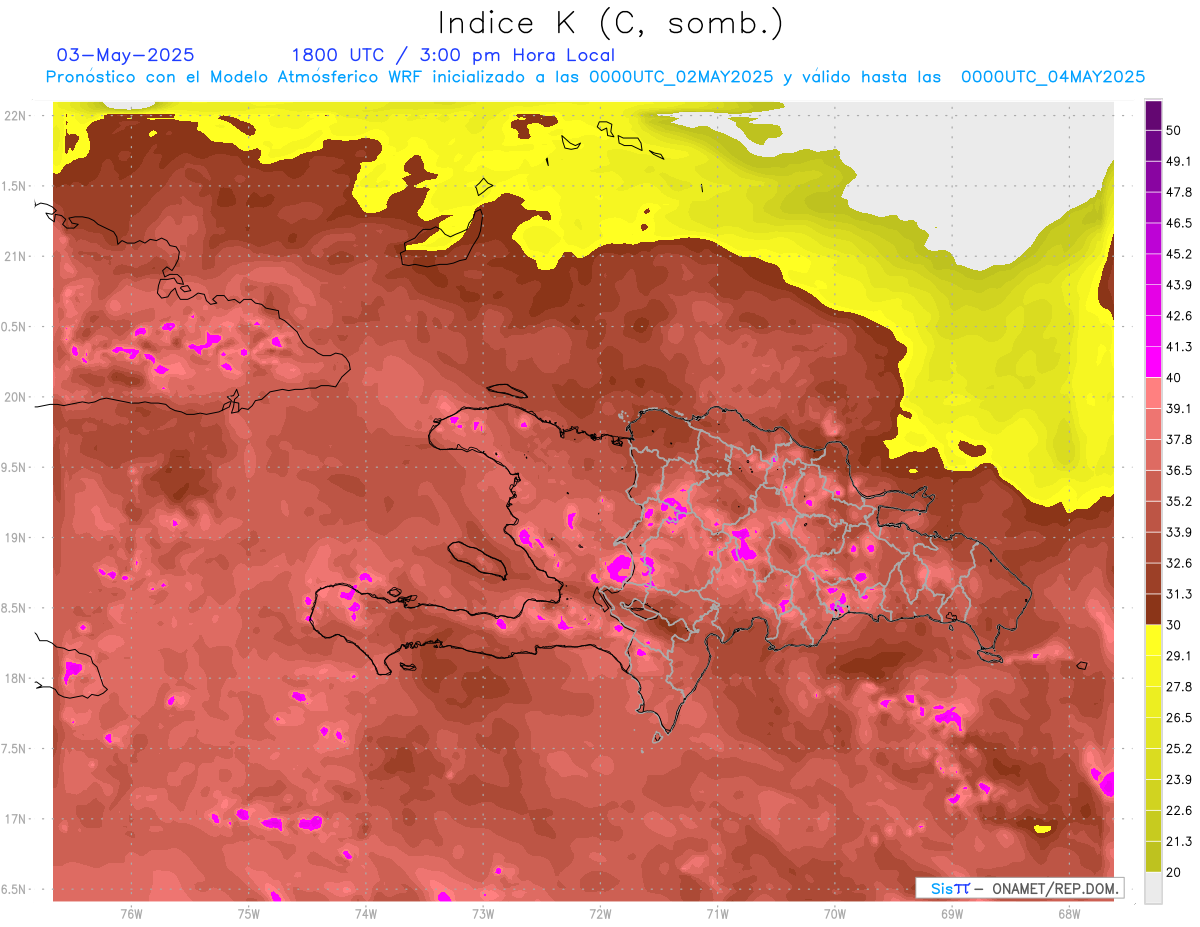Click the colorbar value "42.6"
Image resolution: width=1200 pixels, height=927 pixels.
click(1178, 316)
